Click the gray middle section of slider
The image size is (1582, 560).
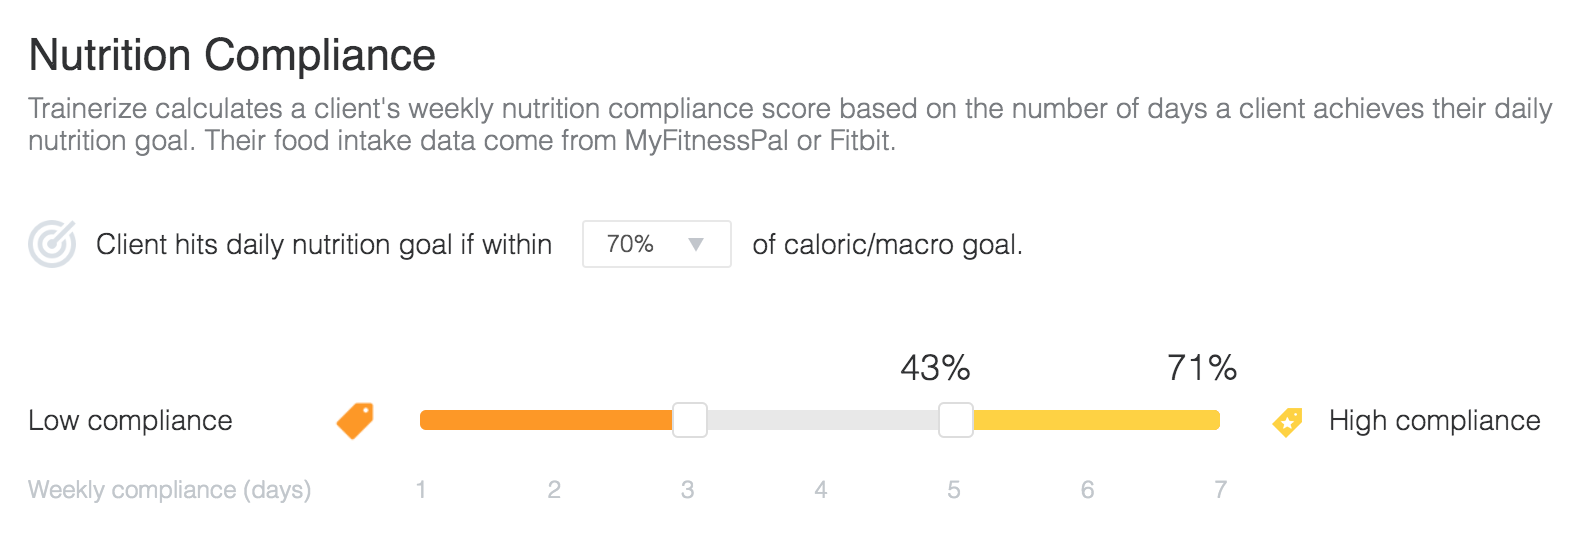click(x=822, y=420)
